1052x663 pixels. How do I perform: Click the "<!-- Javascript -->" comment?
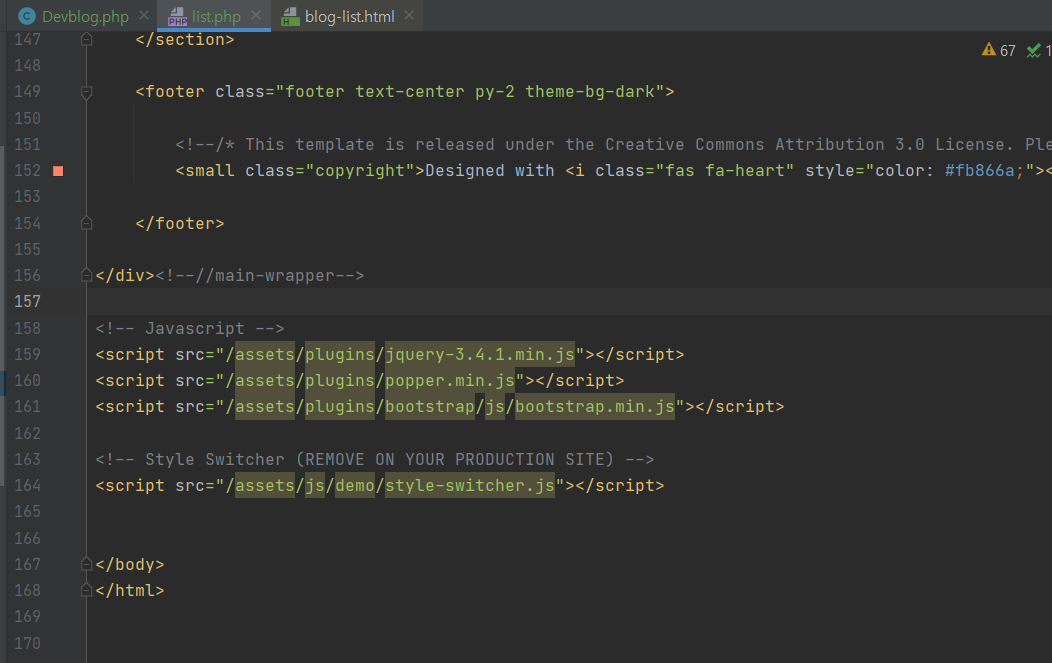190,328
